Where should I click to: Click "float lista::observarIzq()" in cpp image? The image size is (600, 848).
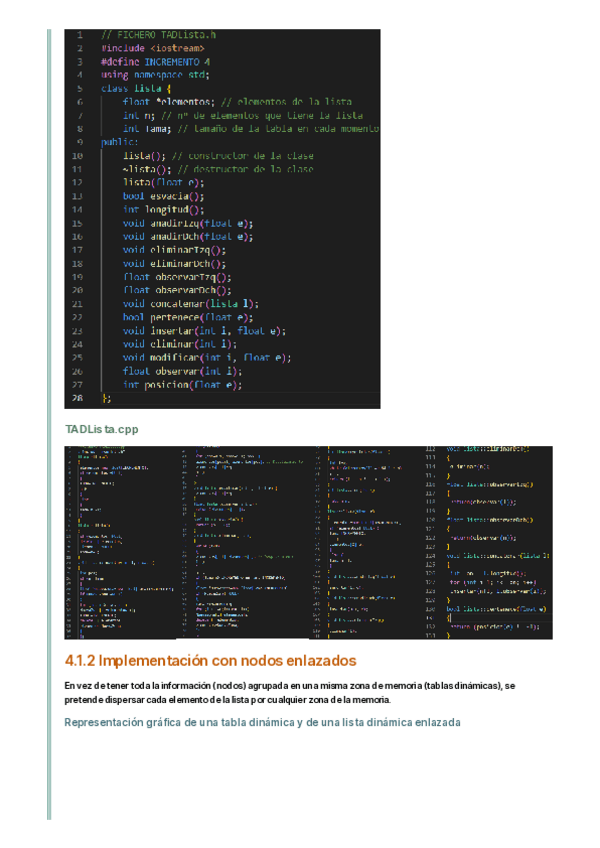490,485
